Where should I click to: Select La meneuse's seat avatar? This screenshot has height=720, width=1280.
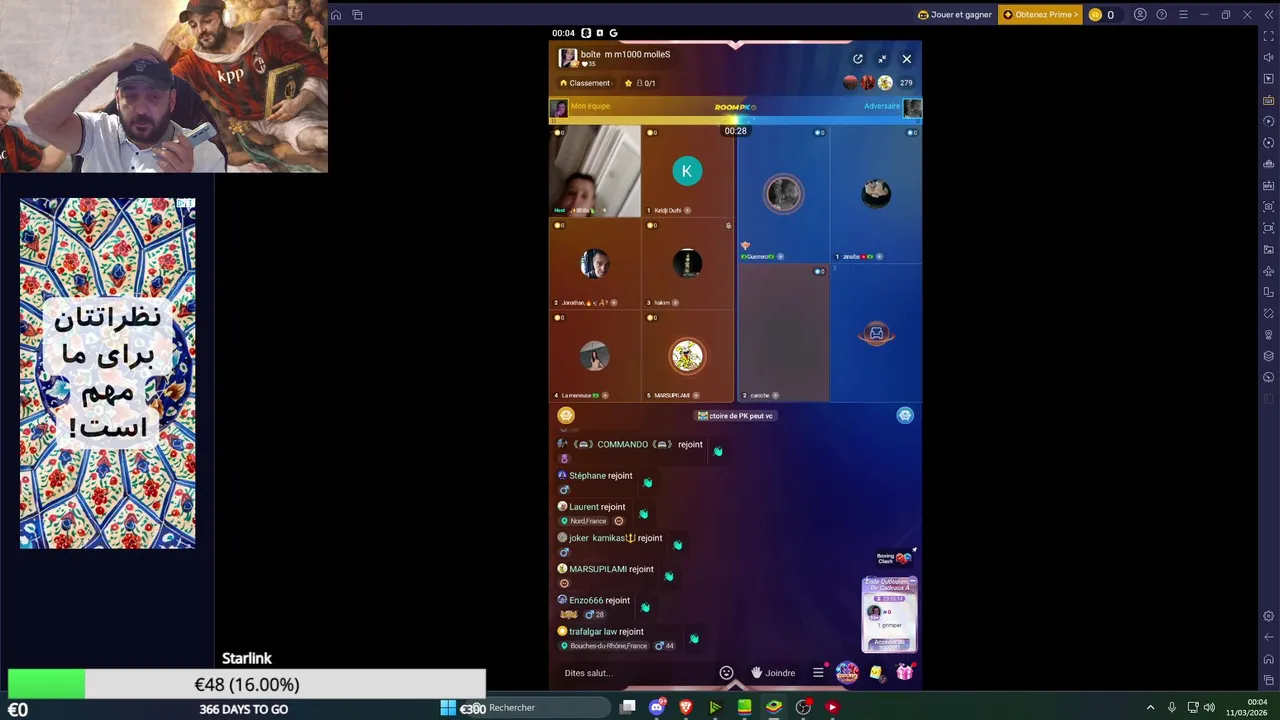(x=594, y=356)
